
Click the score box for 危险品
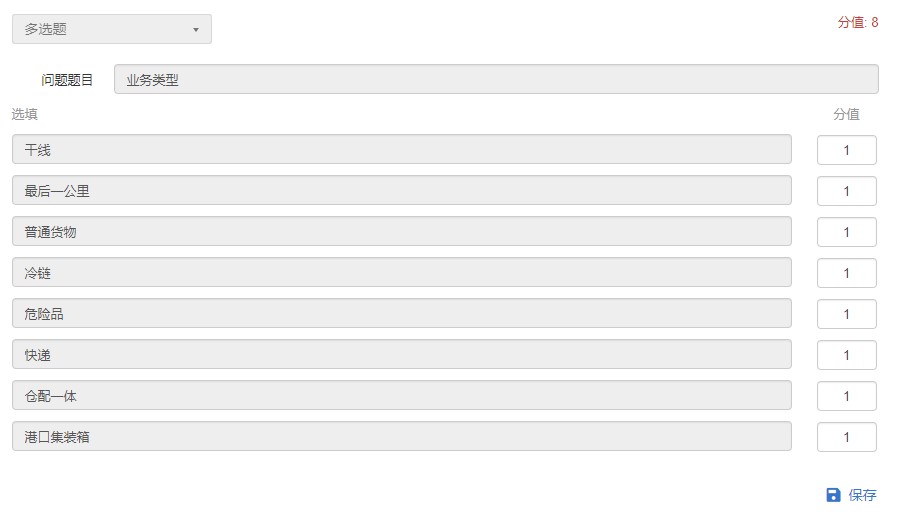click(846, 314)
